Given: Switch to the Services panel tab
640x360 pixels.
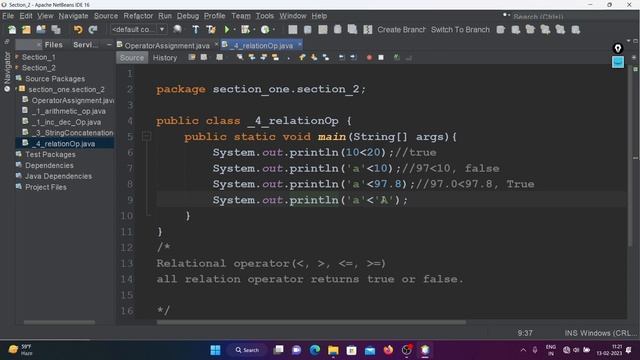Looking at the screenshot, I should pos(85,45).
